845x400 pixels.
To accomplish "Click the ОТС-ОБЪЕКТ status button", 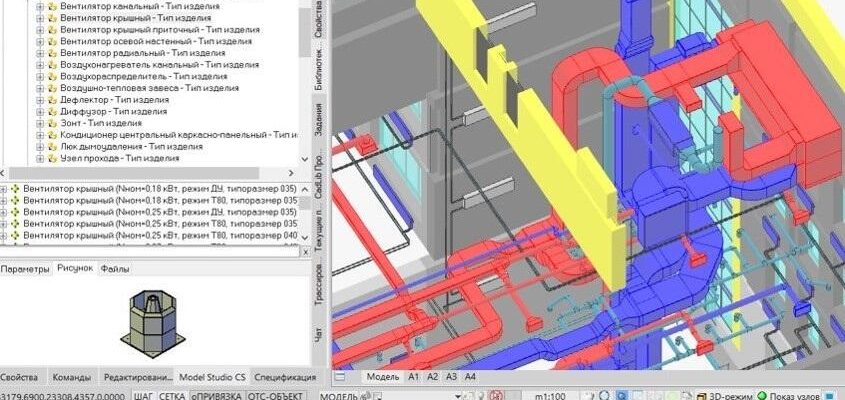I will point(278,394).
